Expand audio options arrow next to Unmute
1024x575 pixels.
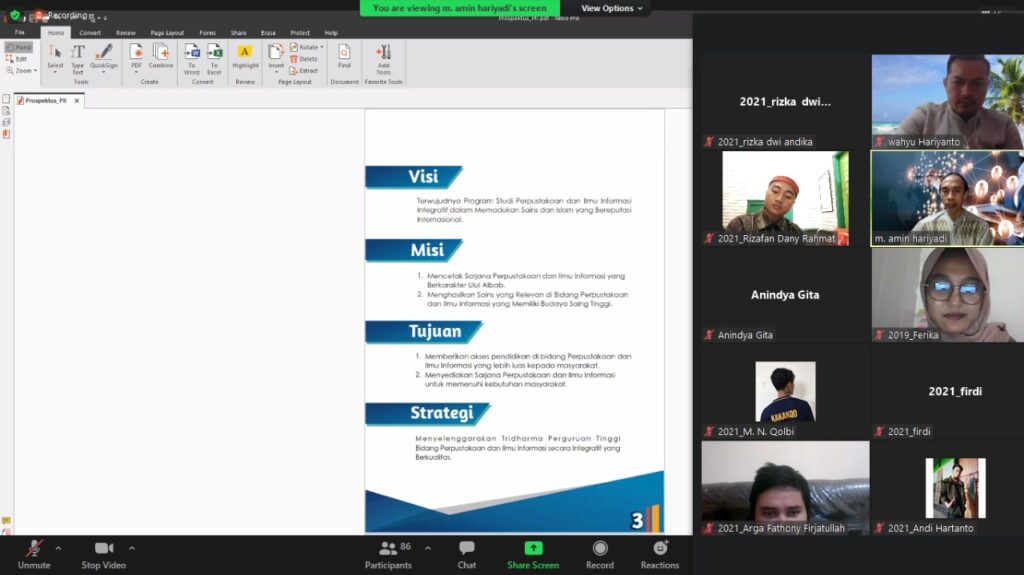[x=58, y=548]
